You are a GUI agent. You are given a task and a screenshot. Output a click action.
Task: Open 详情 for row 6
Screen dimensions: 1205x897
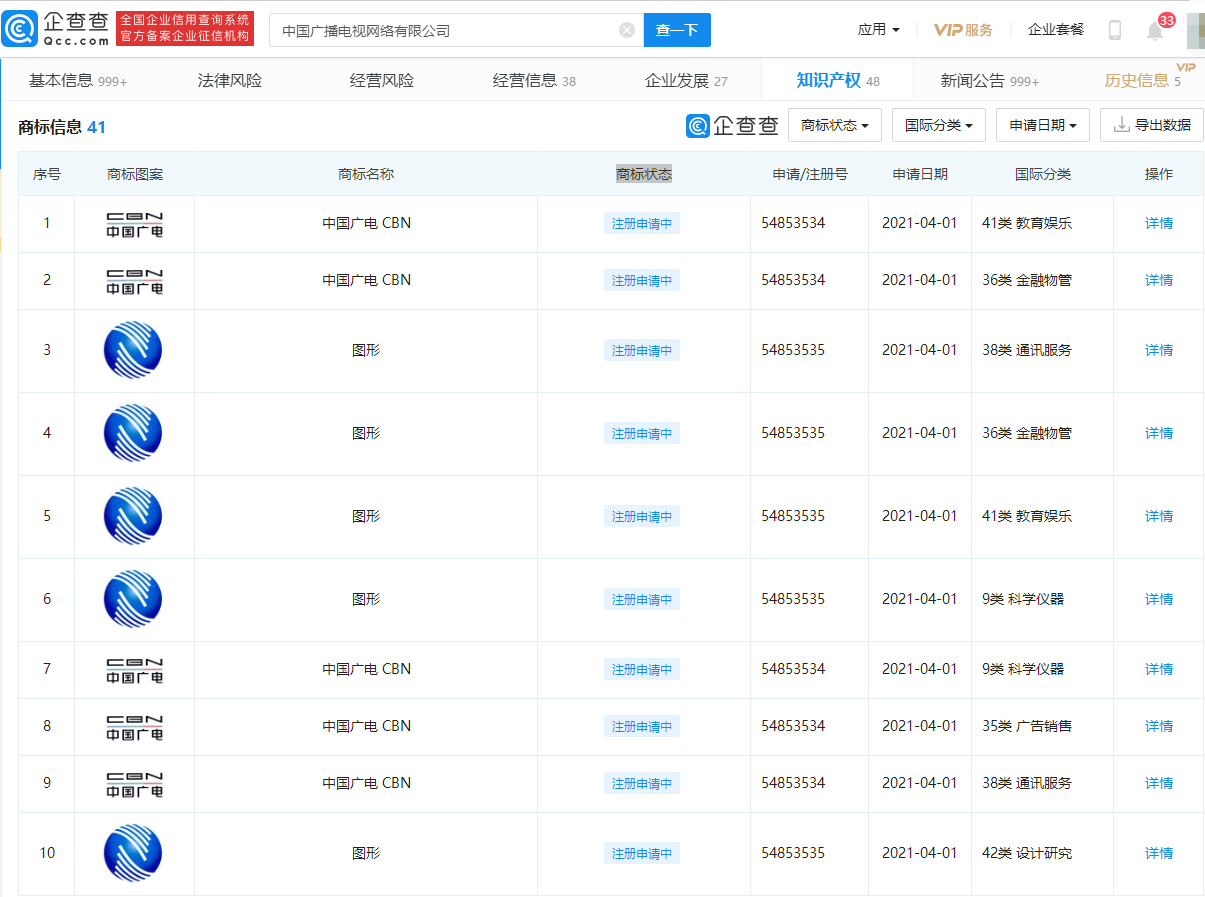(1159, 599)
